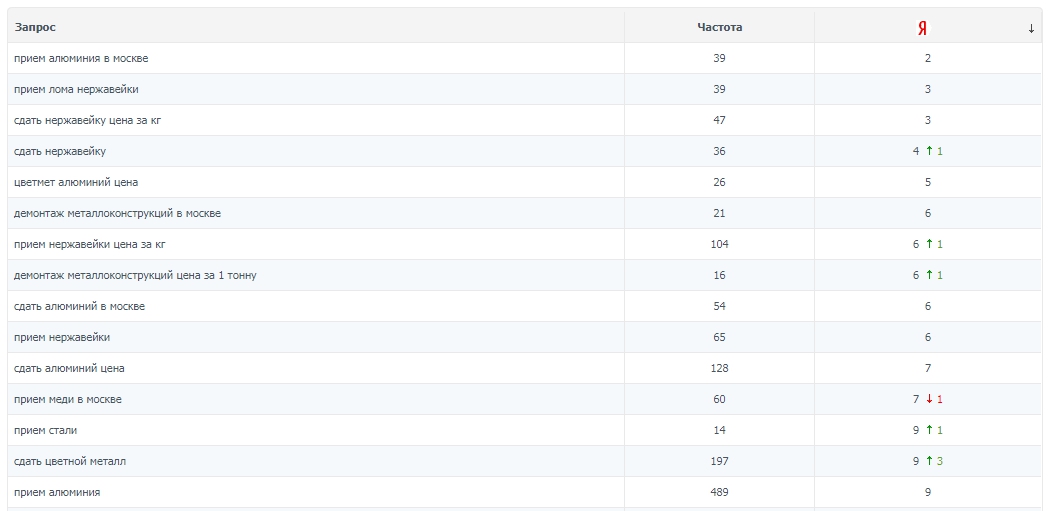Click frequency value 197

[x=719, y=461]
